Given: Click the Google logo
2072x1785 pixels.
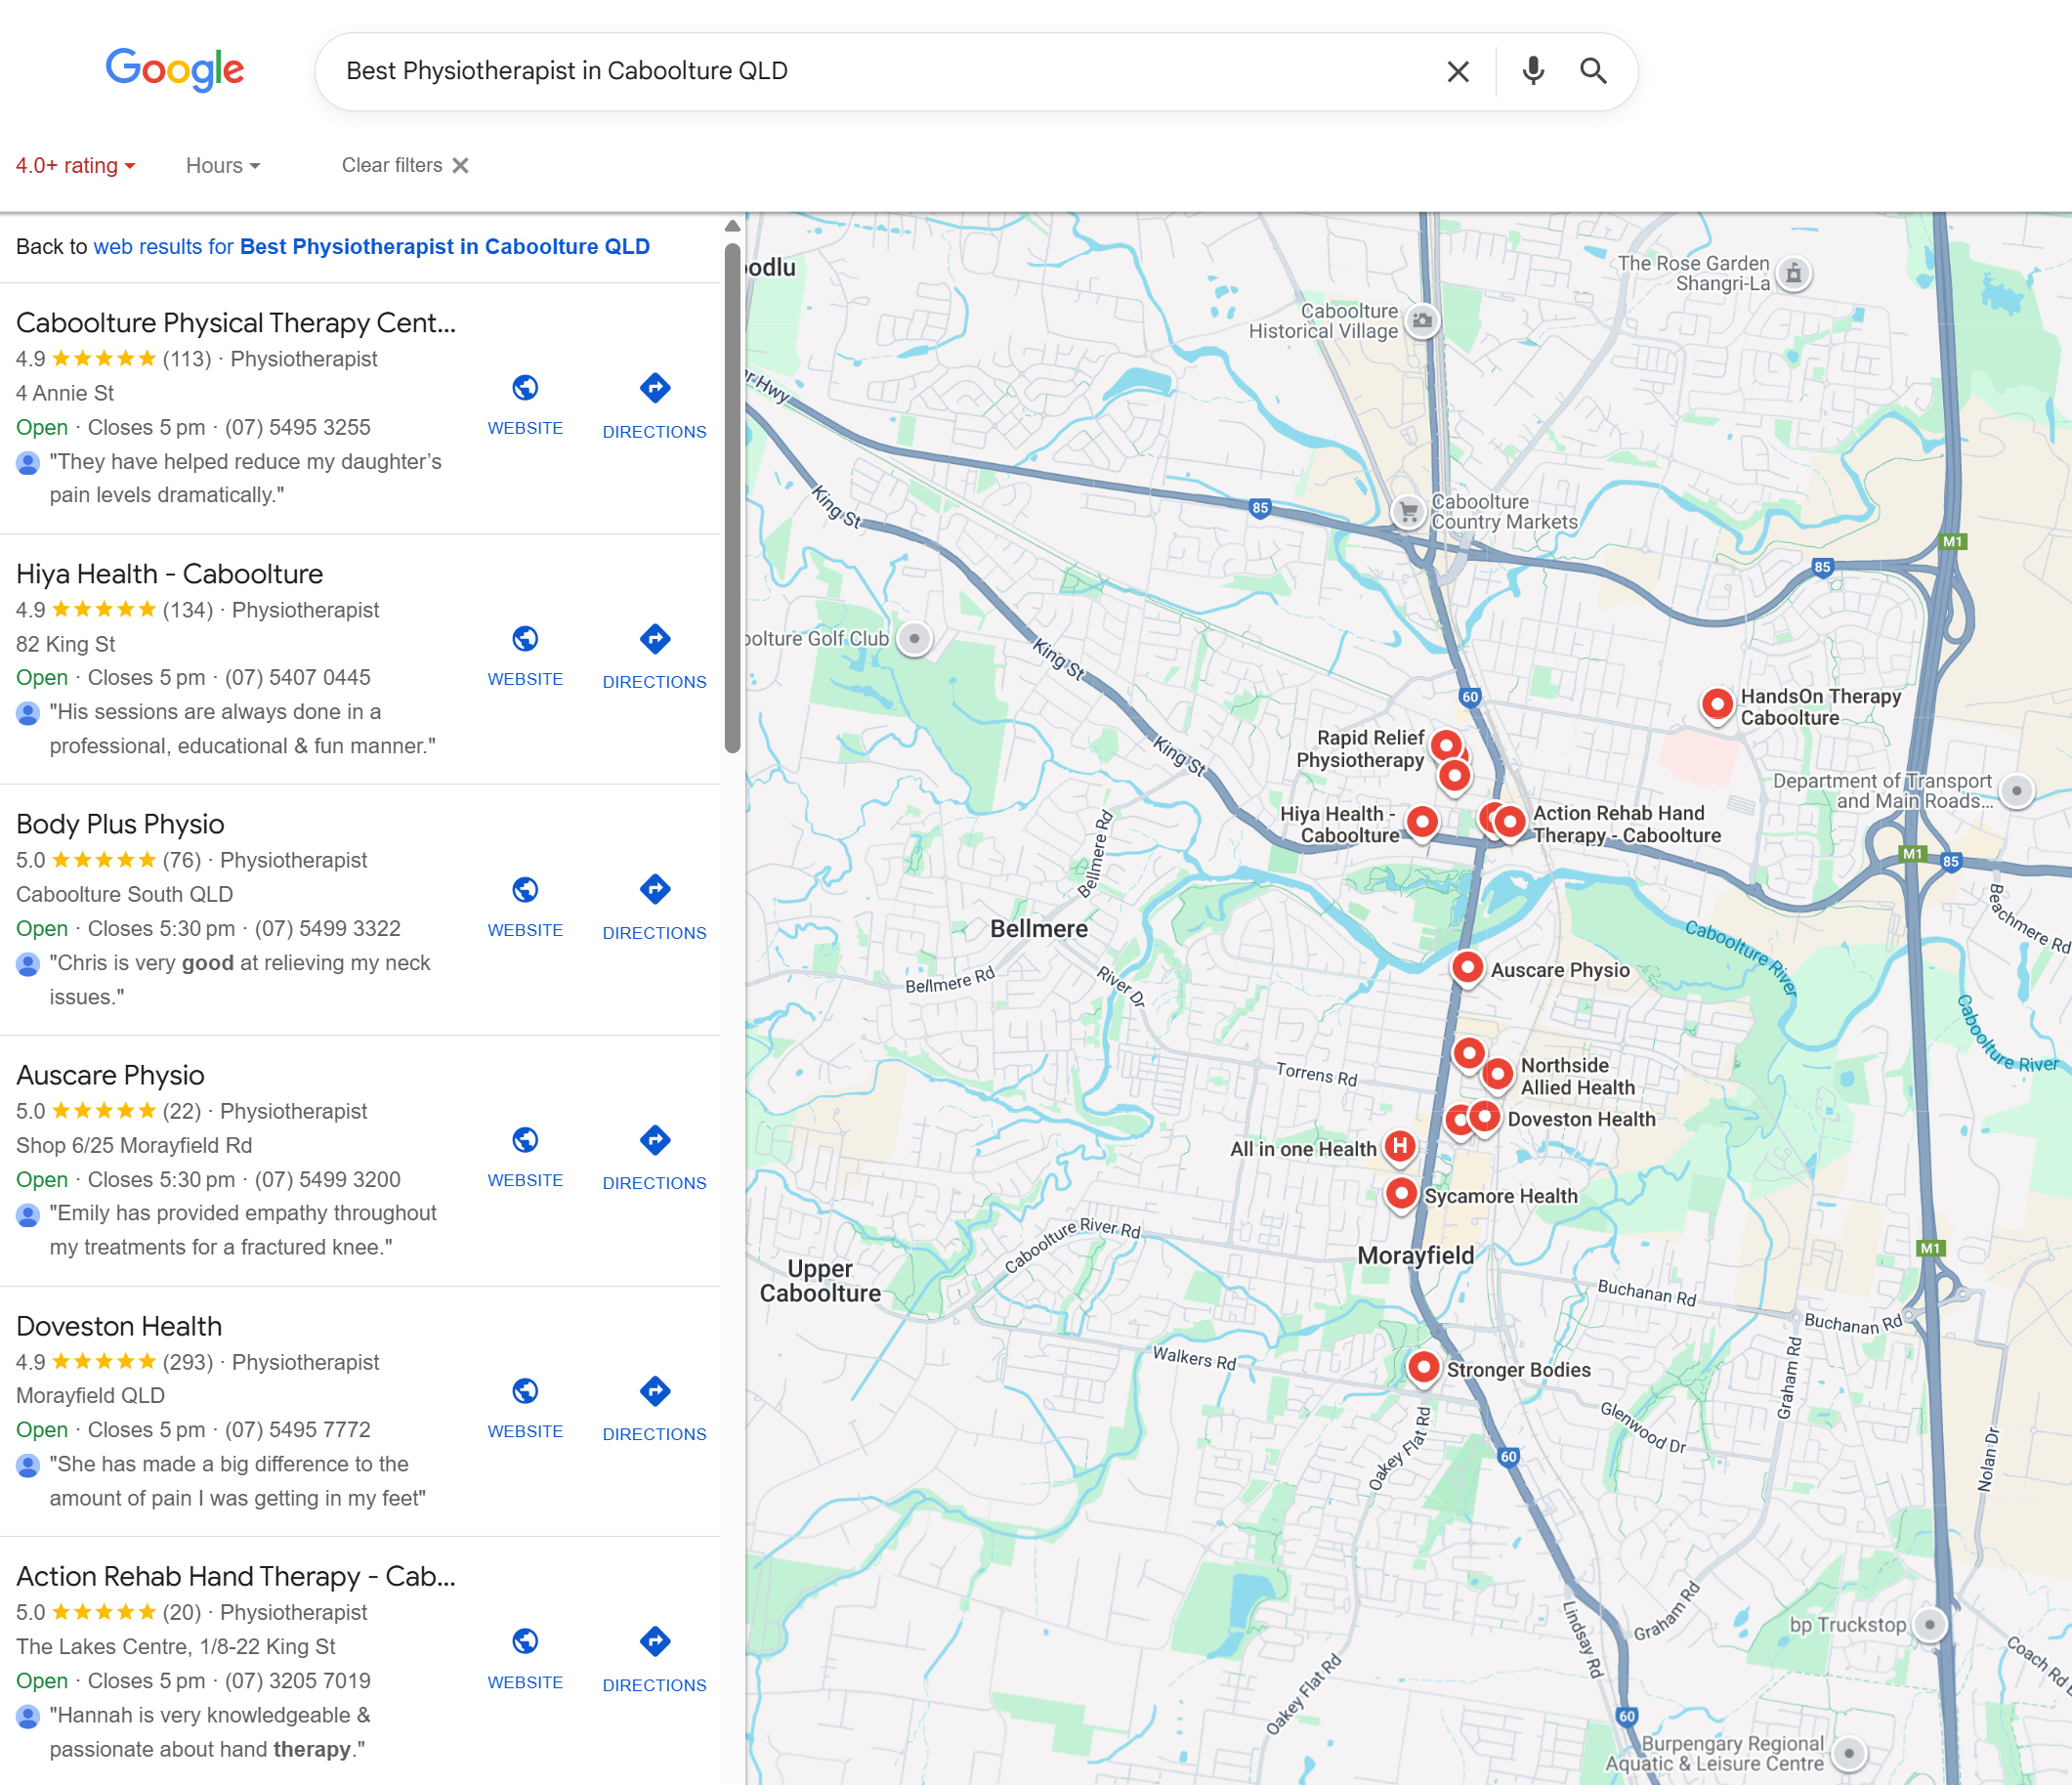Looking at the screenshot, I should (x=175, y=70).
